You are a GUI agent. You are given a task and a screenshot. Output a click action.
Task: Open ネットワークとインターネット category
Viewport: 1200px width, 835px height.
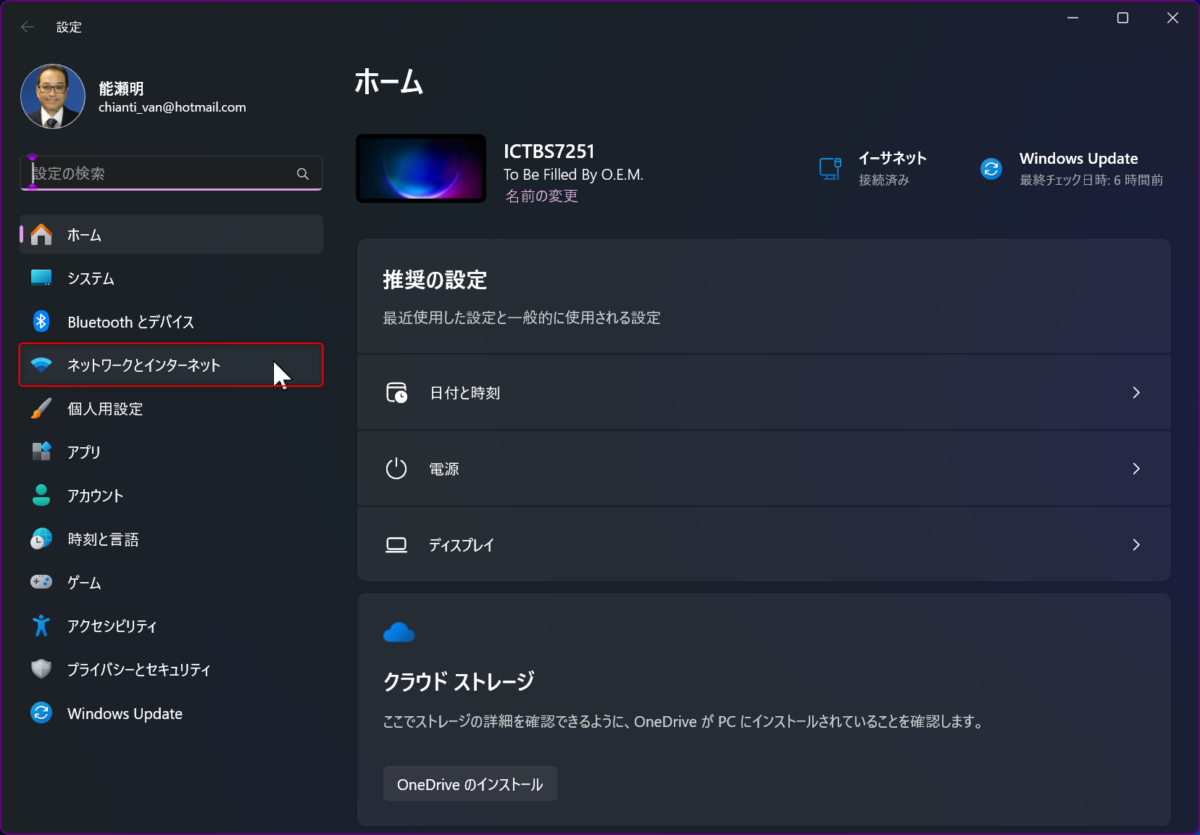coord(171,365)
